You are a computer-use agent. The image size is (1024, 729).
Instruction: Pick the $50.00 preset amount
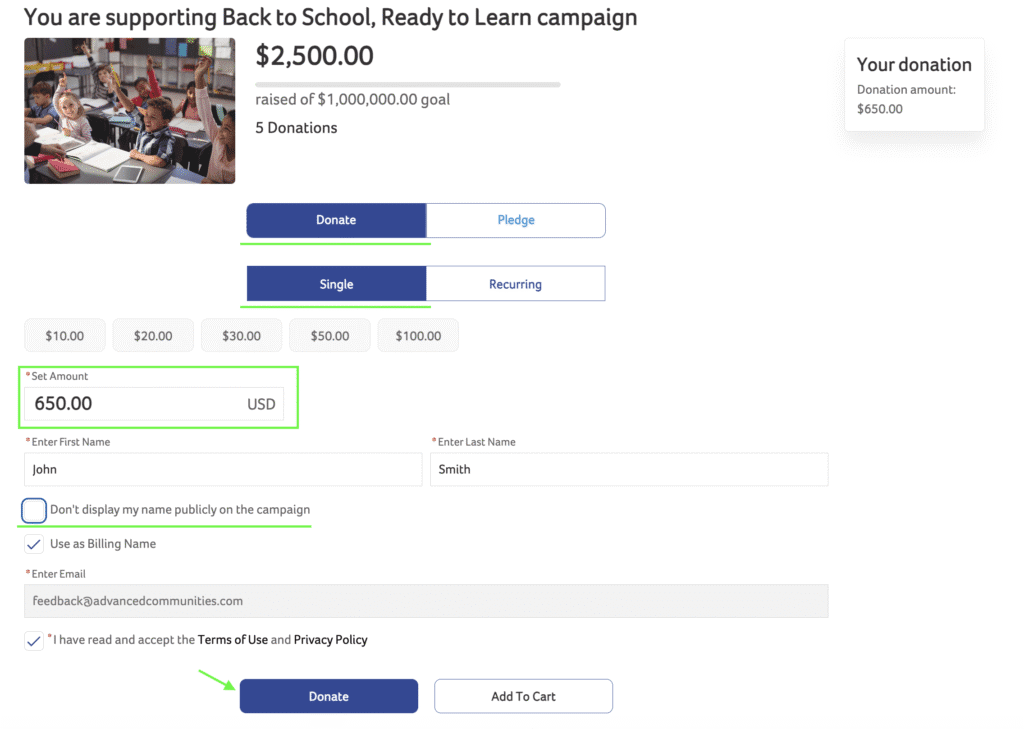[330, 336]
